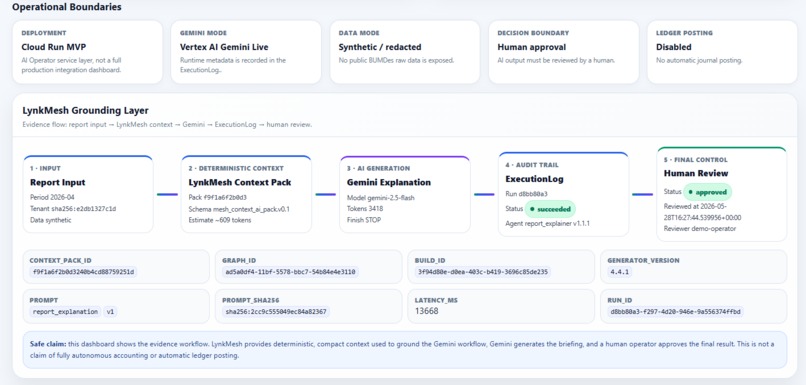Click the 'Data synthetic' line
The width and height of the screenshot is (806, 385).
51,220
